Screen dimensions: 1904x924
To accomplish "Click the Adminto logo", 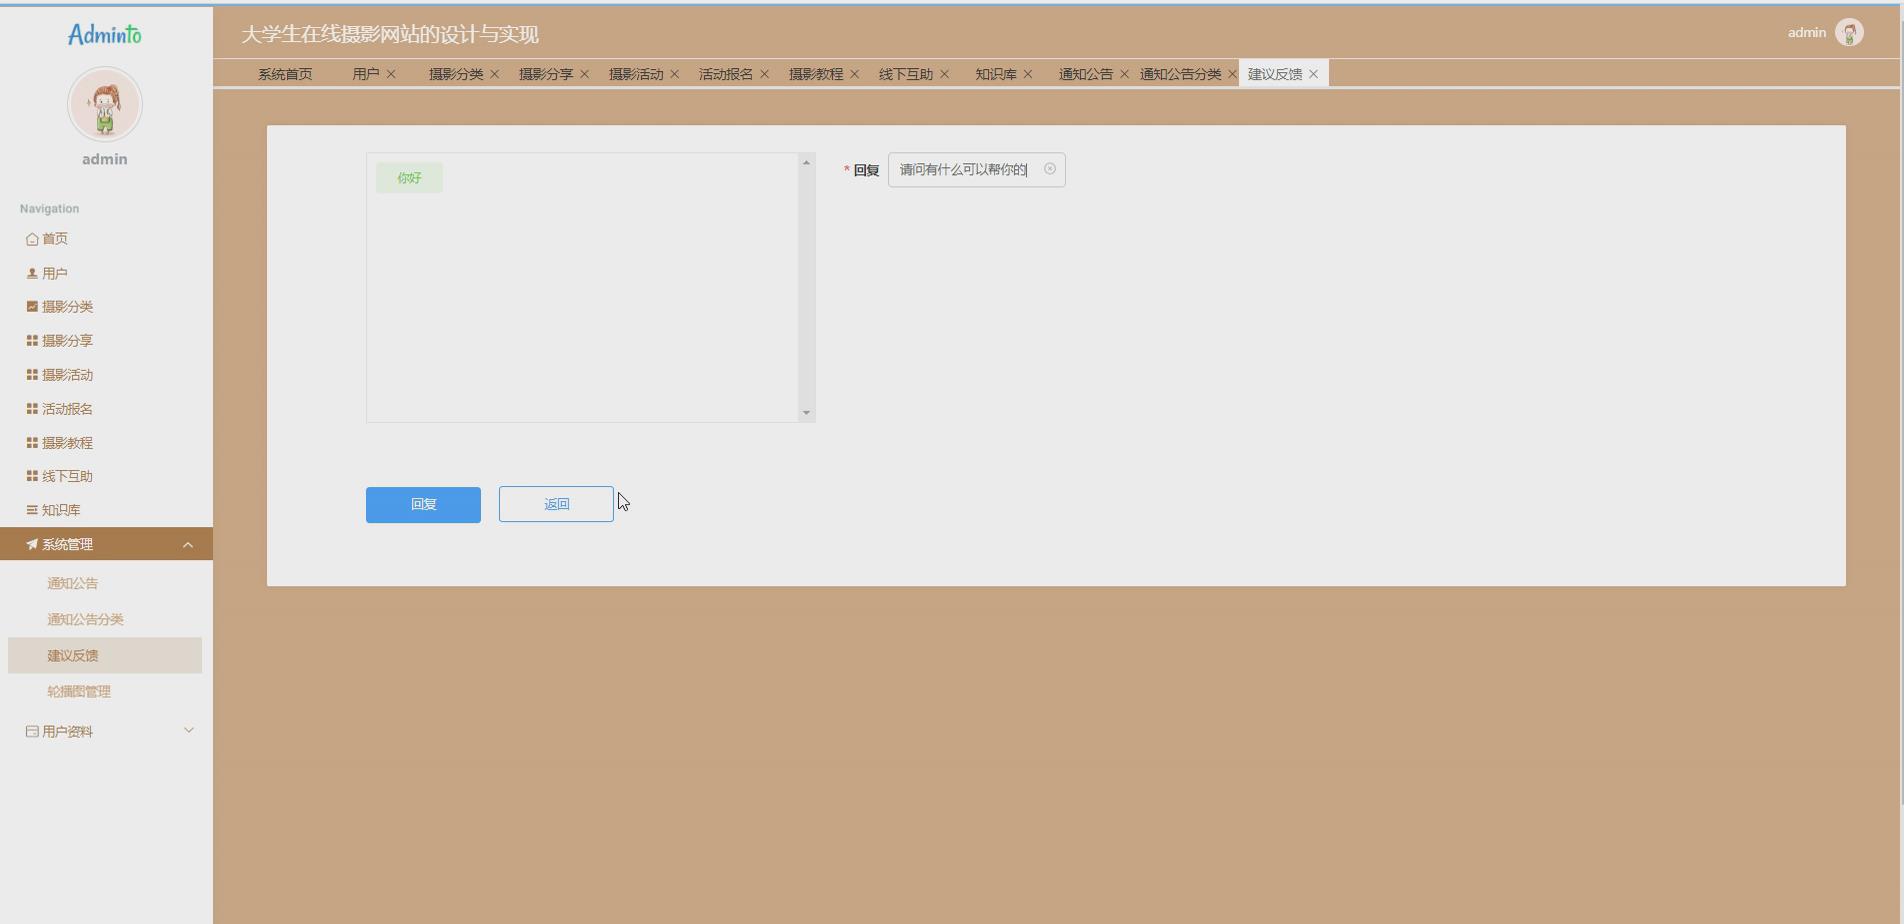I will (x=104, y=32).
